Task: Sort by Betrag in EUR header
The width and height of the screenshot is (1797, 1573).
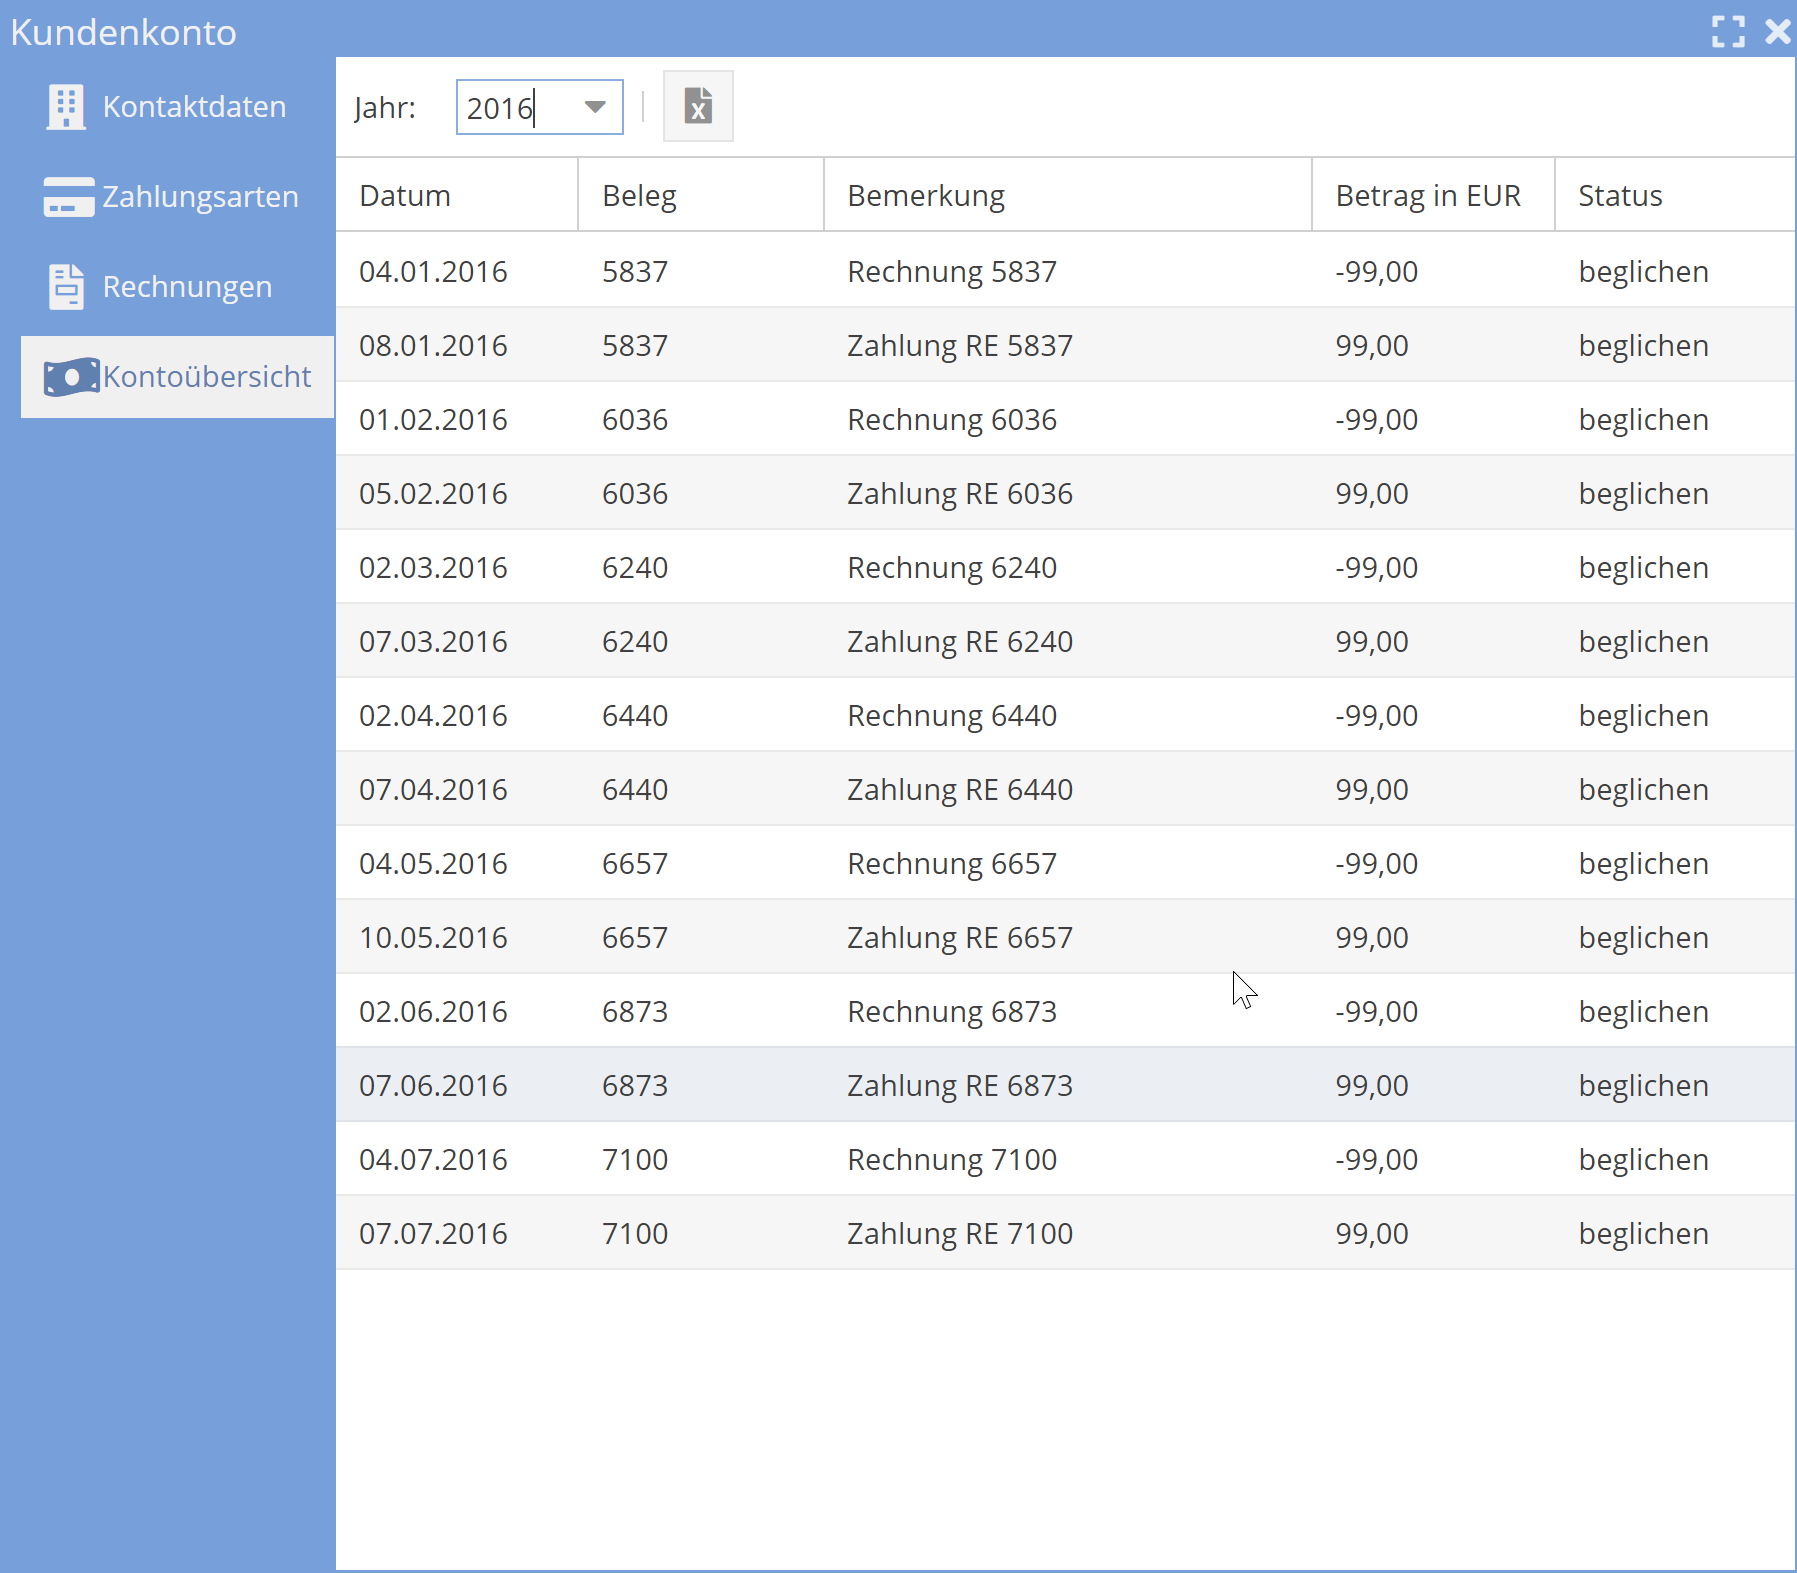Action: 1433,195
